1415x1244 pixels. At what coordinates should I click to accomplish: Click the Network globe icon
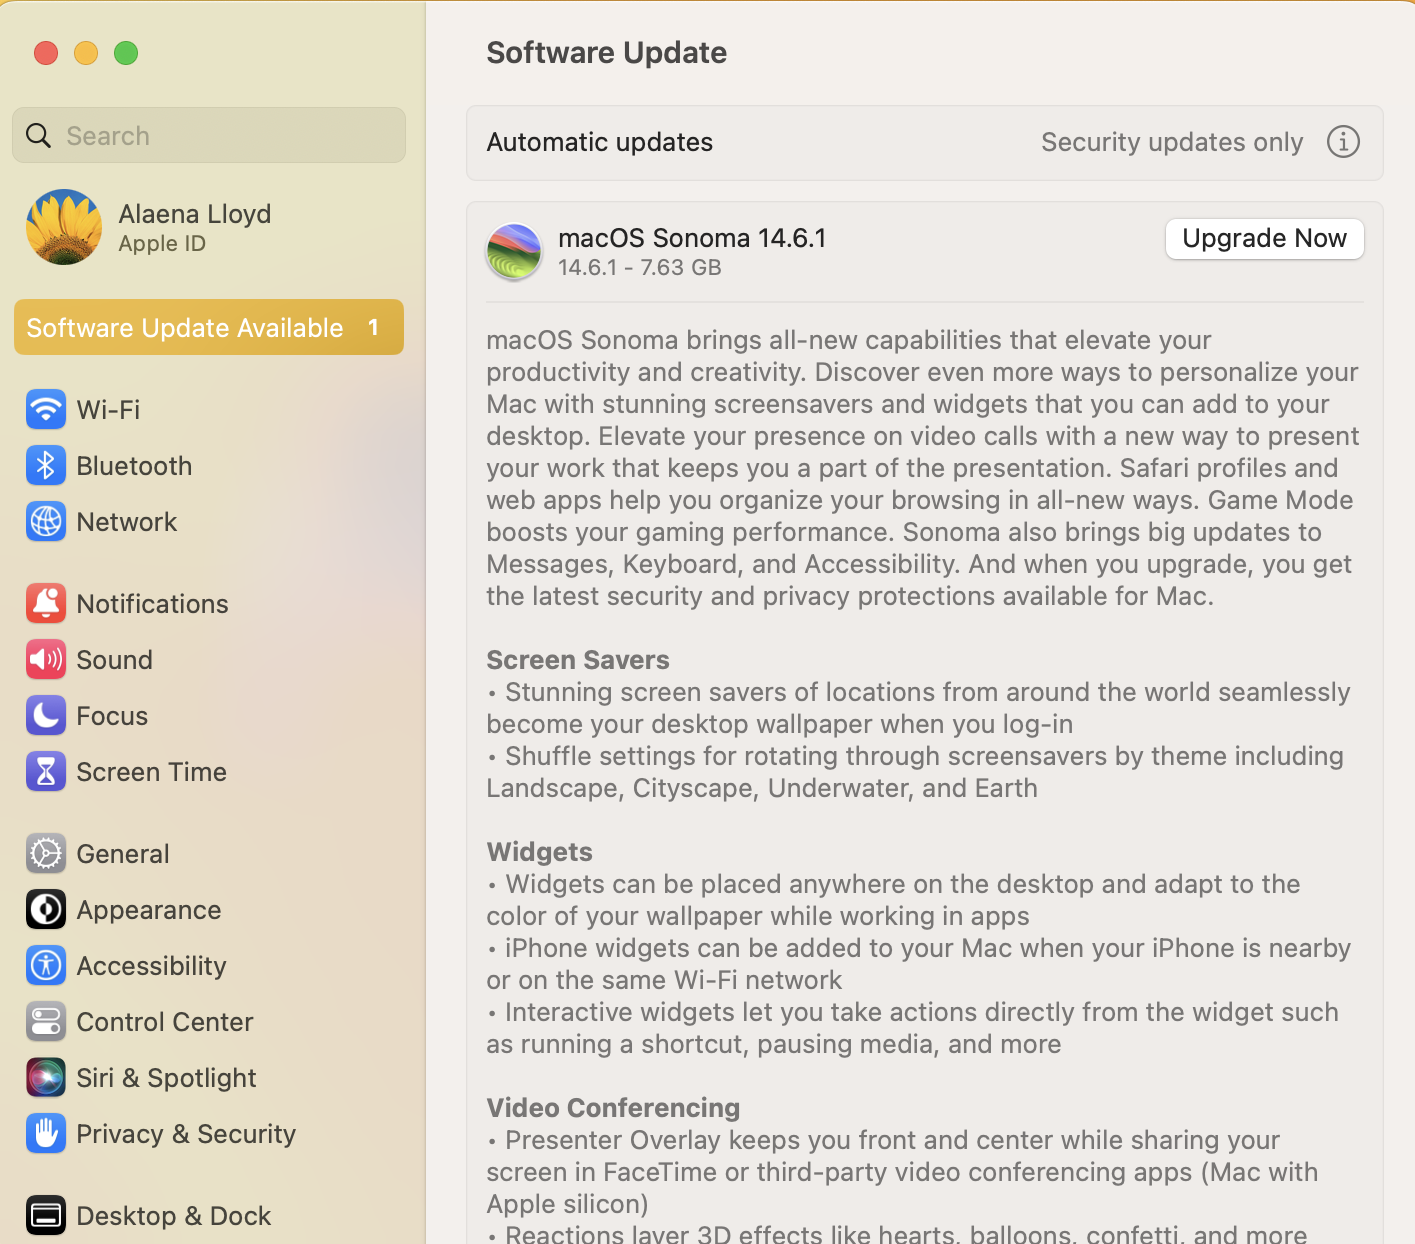46,522
